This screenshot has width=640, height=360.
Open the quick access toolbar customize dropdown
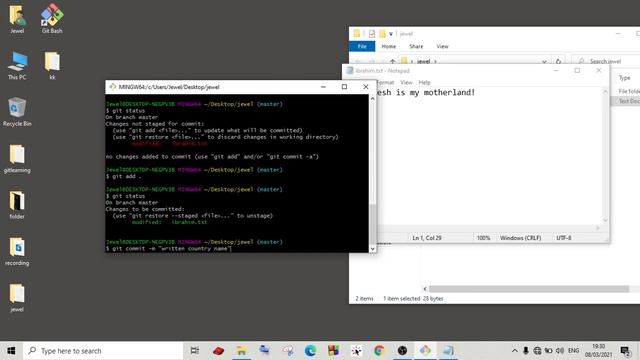[x=391, y=33]
